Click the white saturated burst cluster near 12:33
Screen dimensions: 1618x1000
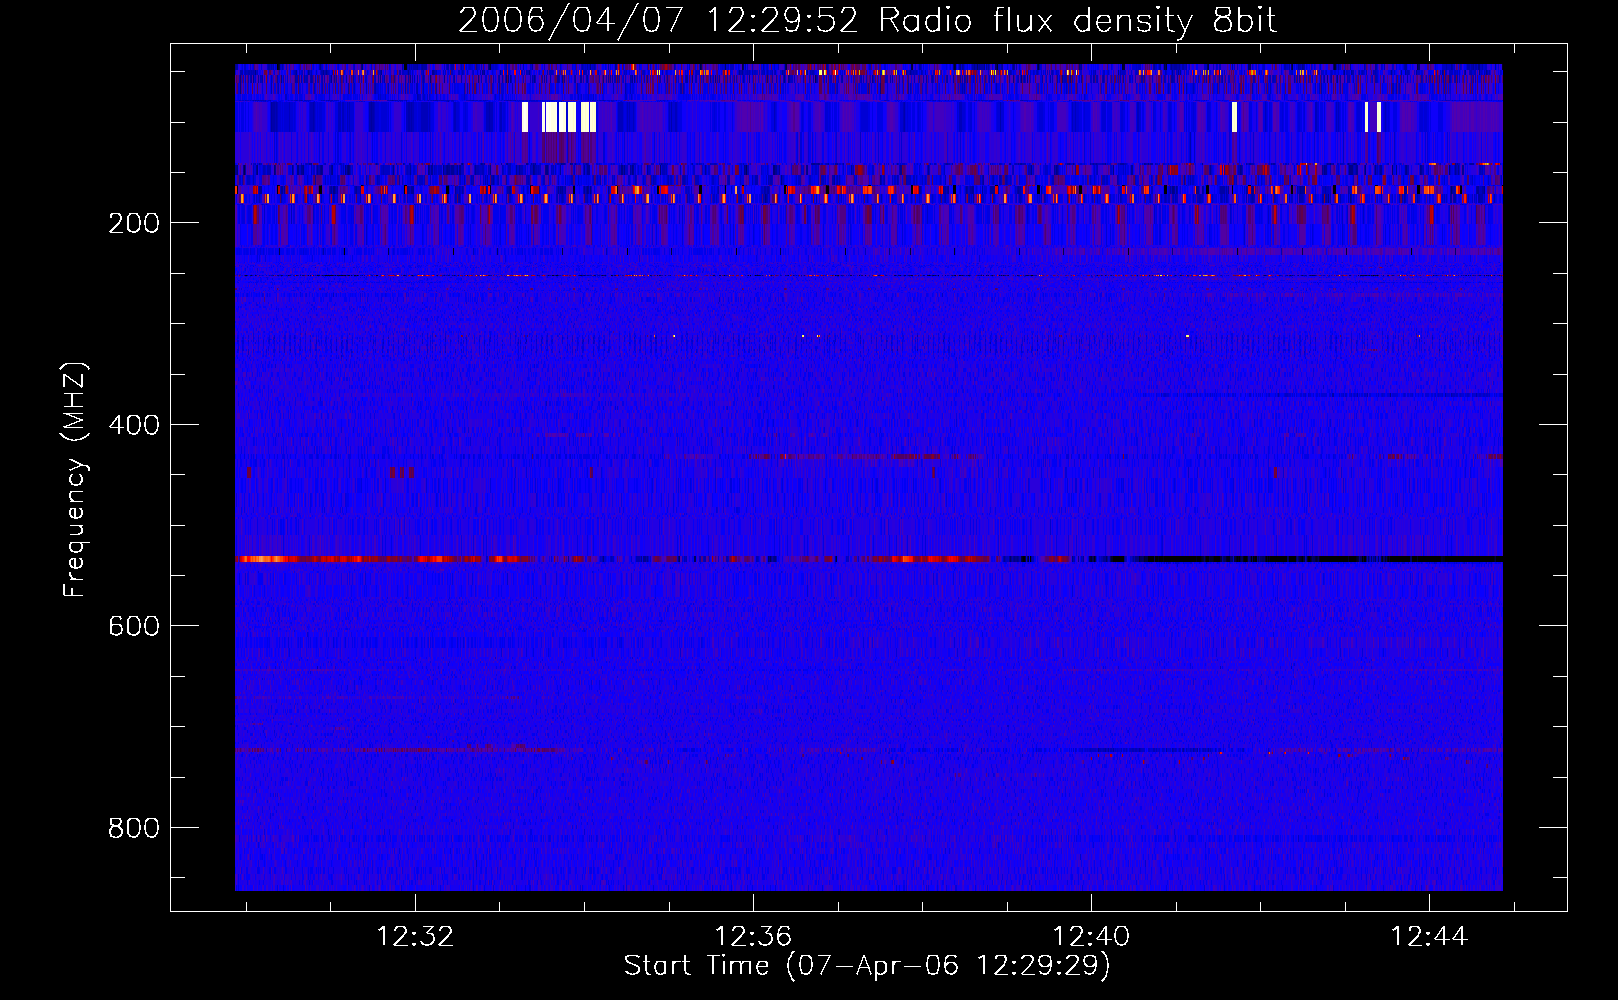point(559,117)
